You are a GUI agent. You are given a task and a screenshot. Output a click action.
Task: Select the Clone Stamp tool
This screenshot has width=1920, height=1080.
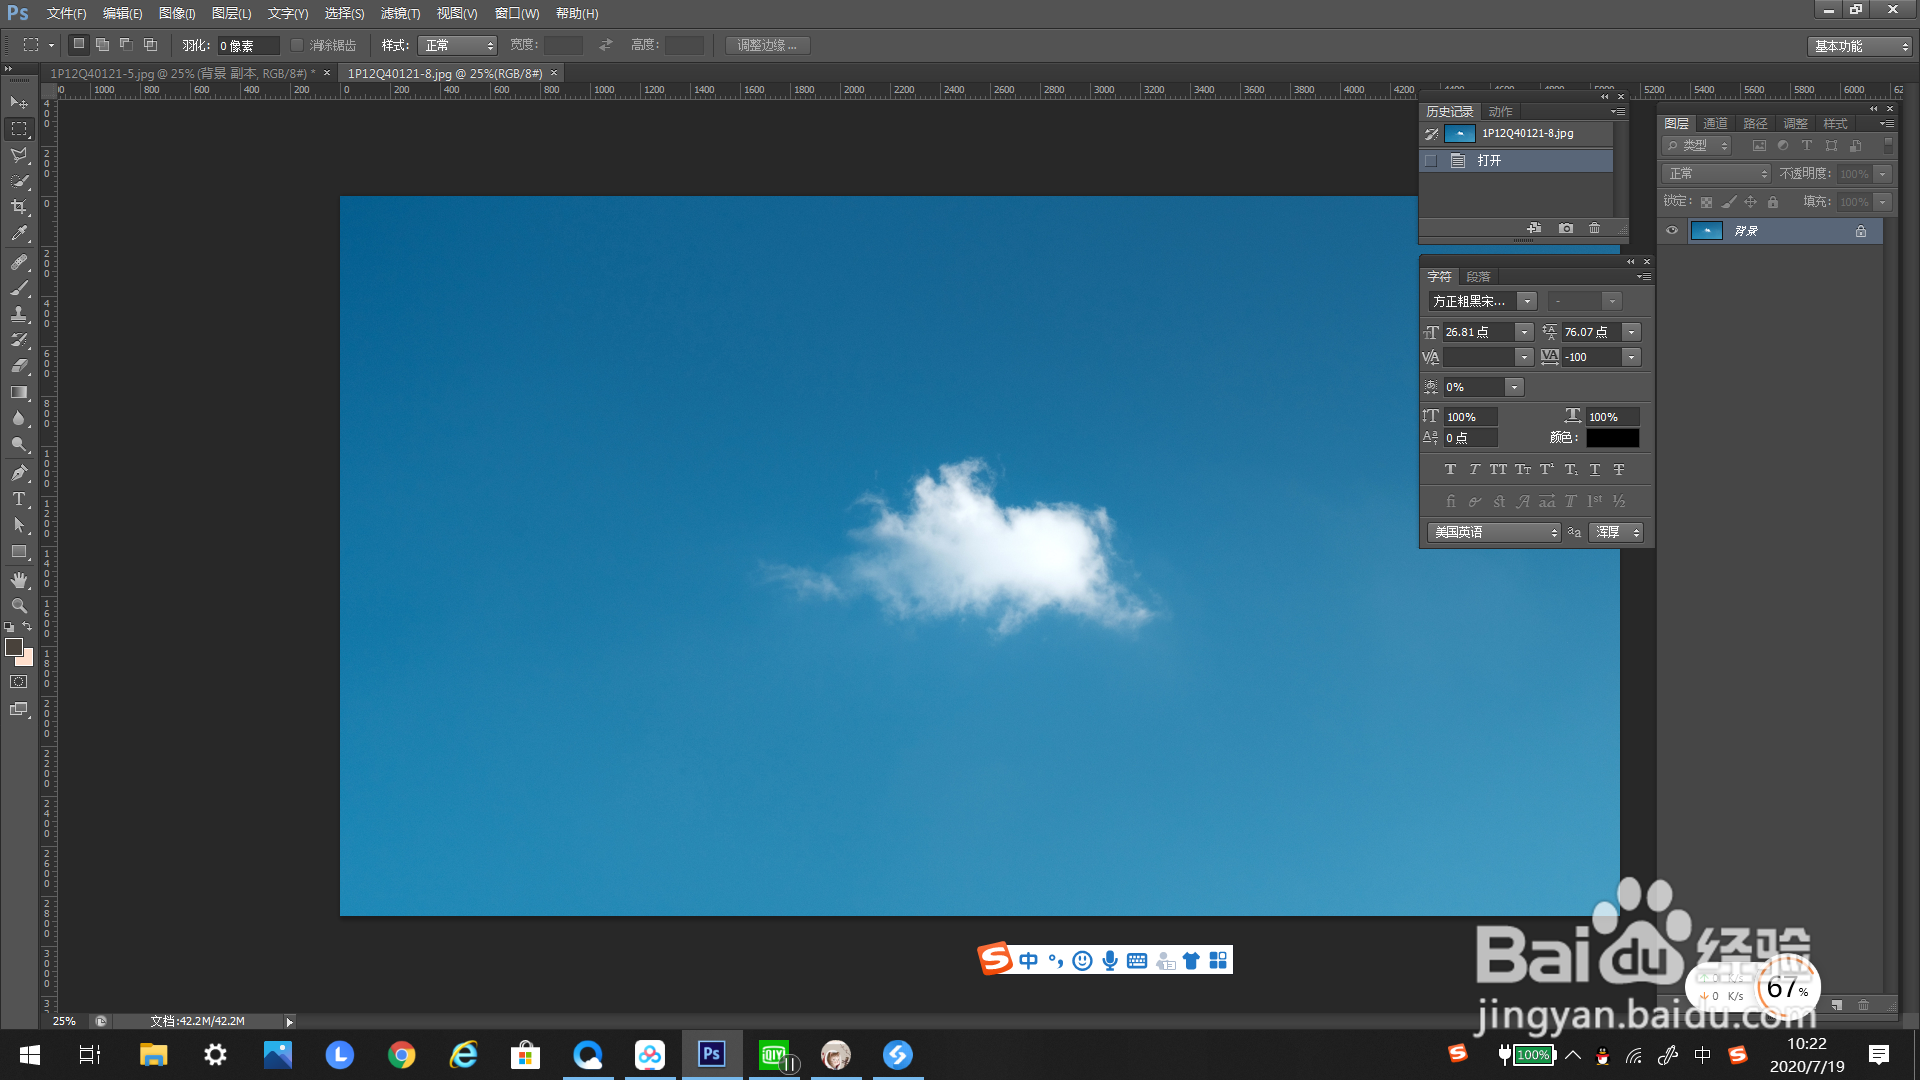pyautogui.click(x=19, y=314)
